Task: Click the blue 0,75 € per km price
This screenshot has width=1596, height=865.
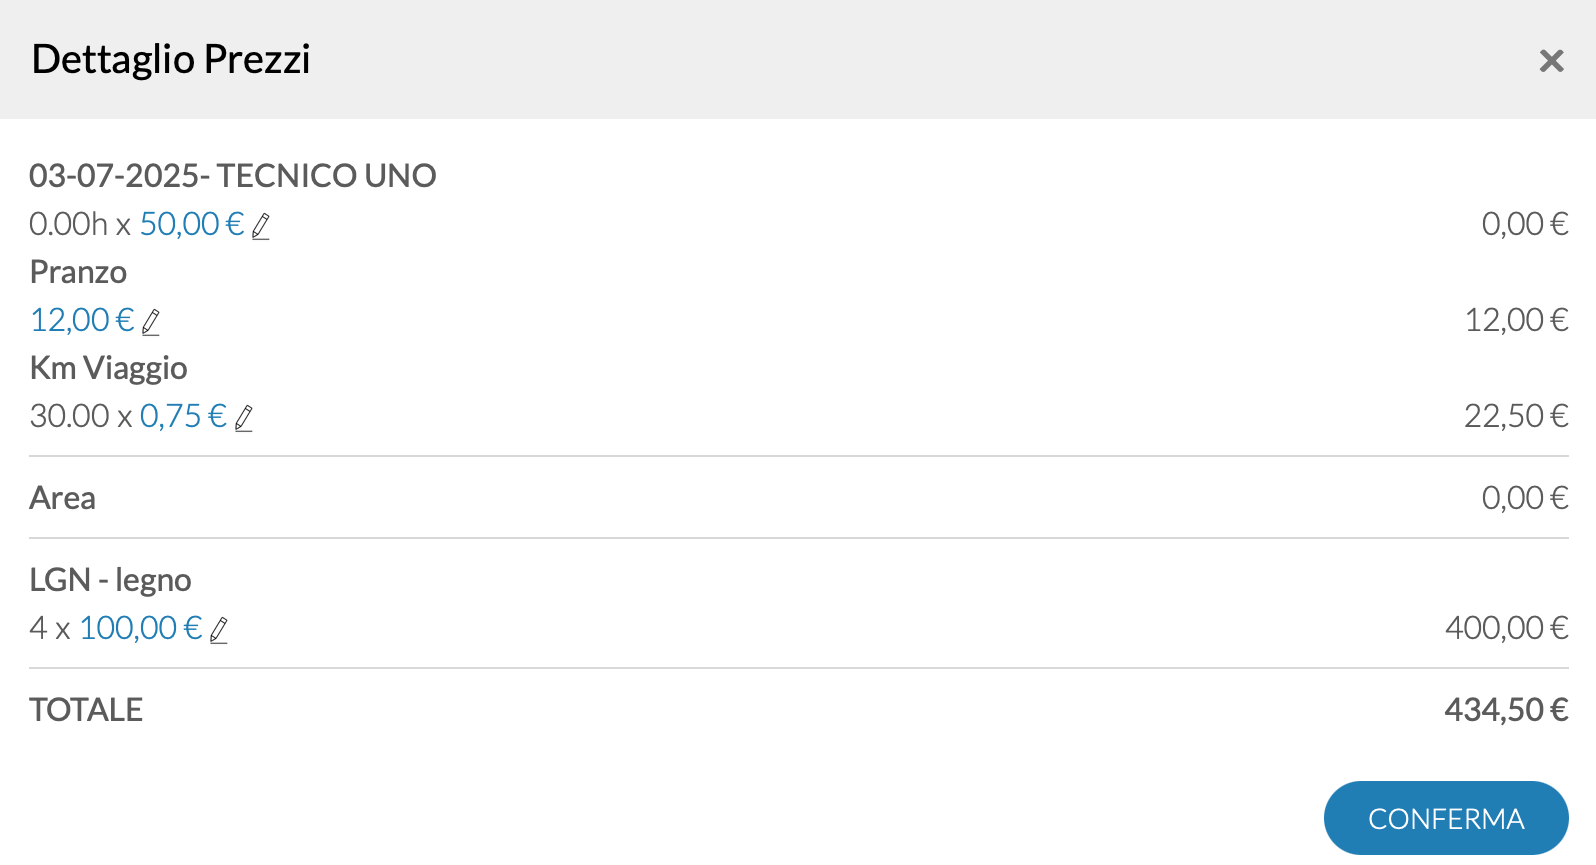Action: click(183, 416)
